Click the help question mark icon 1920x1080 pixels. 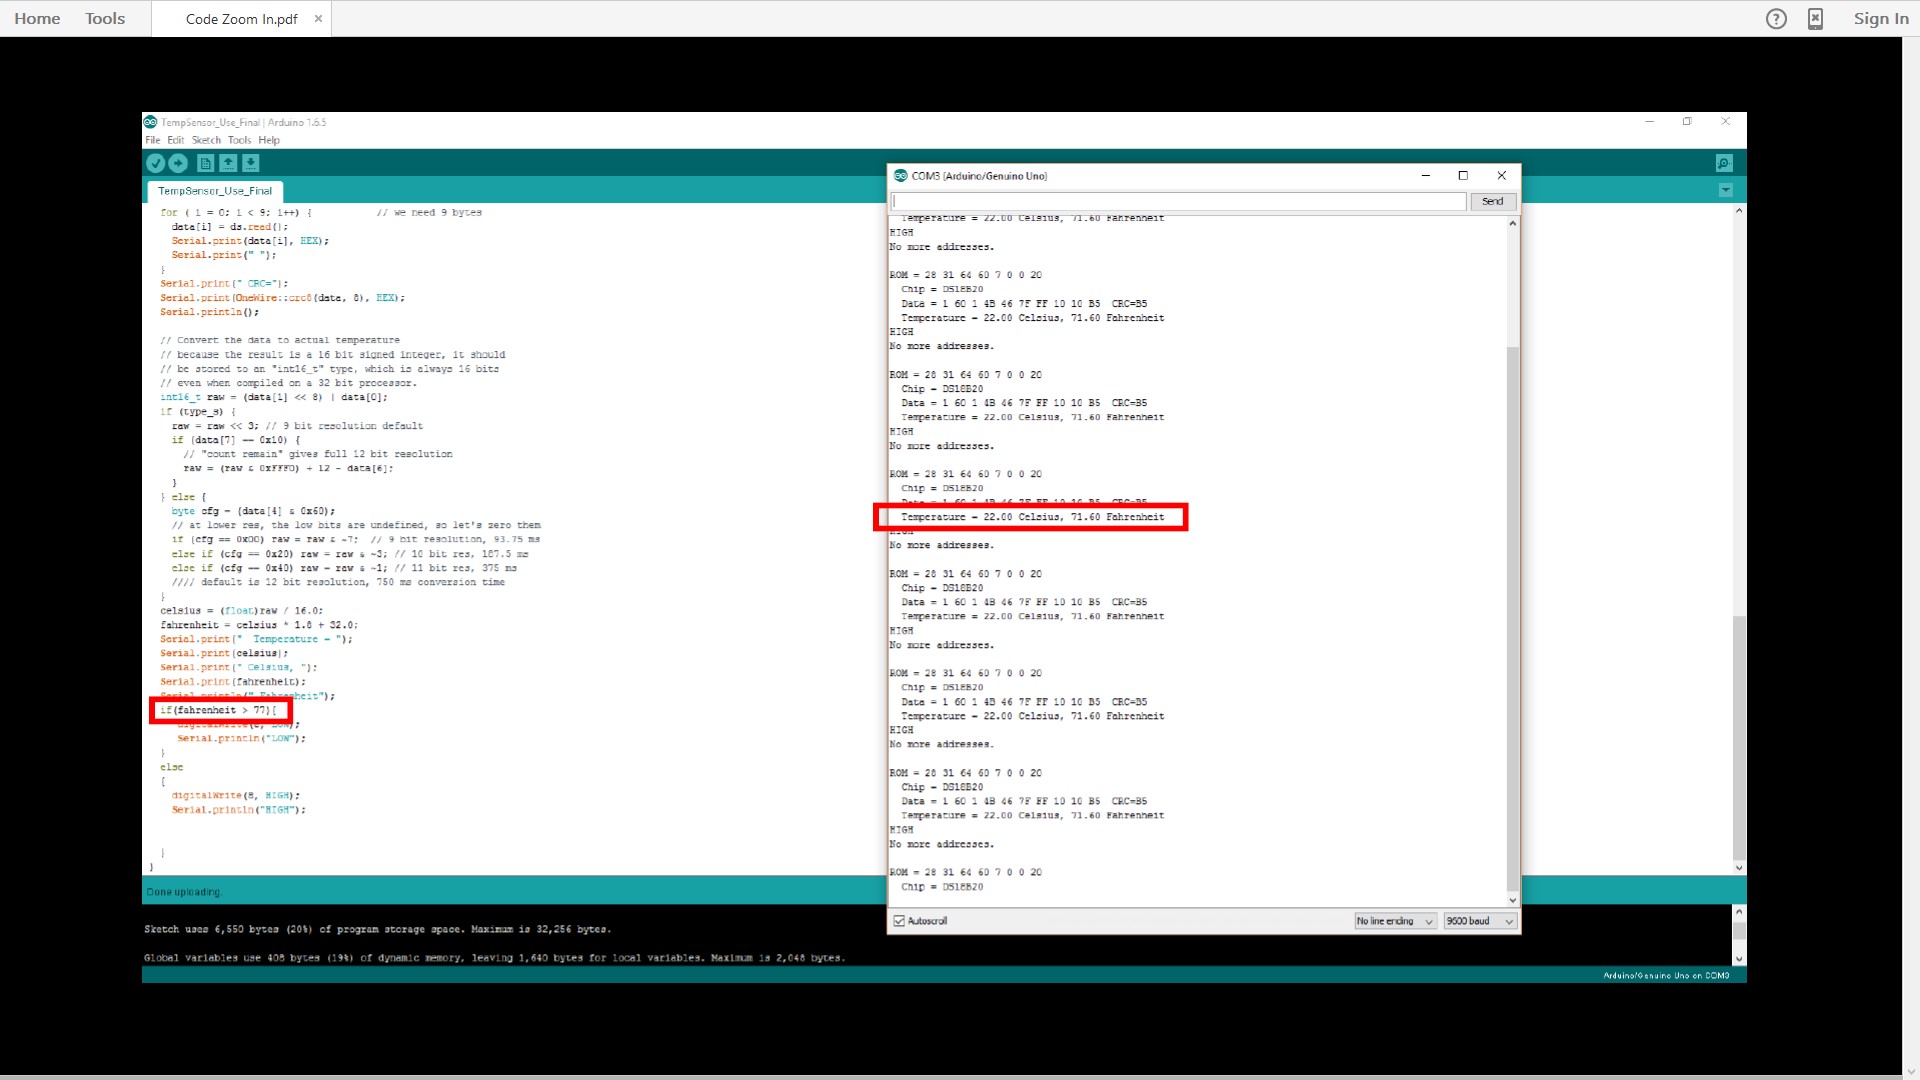pos(1776,19)
